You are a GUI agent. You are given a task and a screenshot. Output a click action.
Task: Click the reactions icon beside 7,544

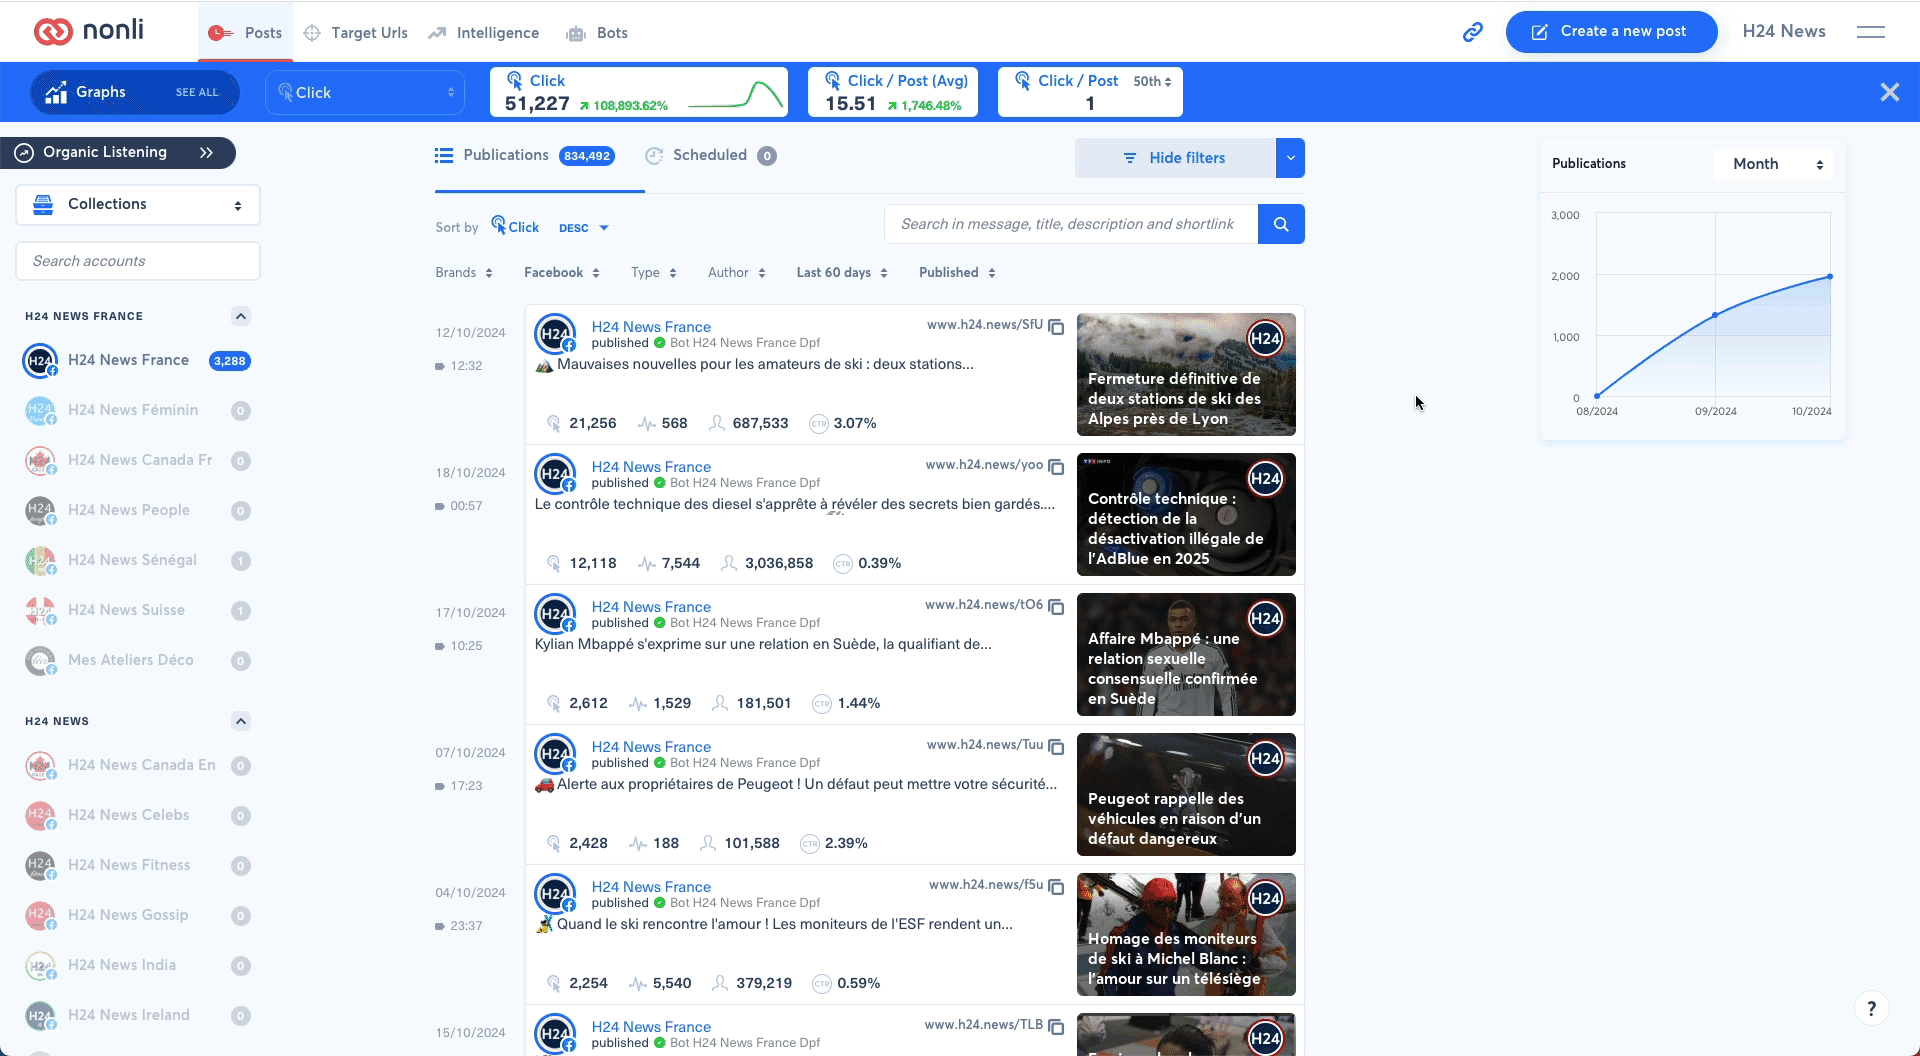[x=647, y=564]
